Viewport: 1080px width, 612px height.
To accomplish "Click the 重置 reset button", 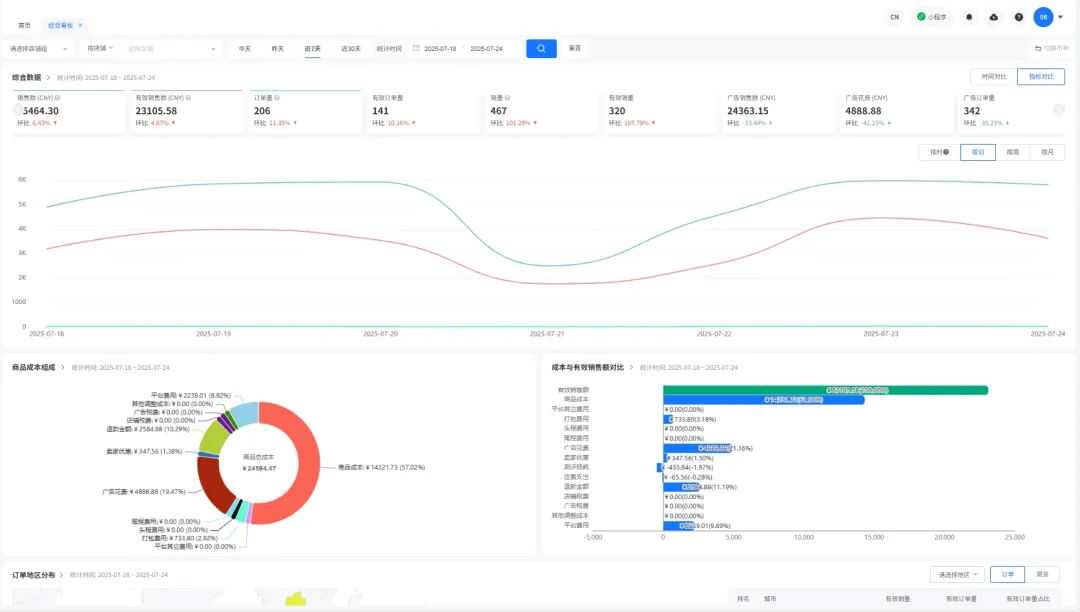I will 575,48.
